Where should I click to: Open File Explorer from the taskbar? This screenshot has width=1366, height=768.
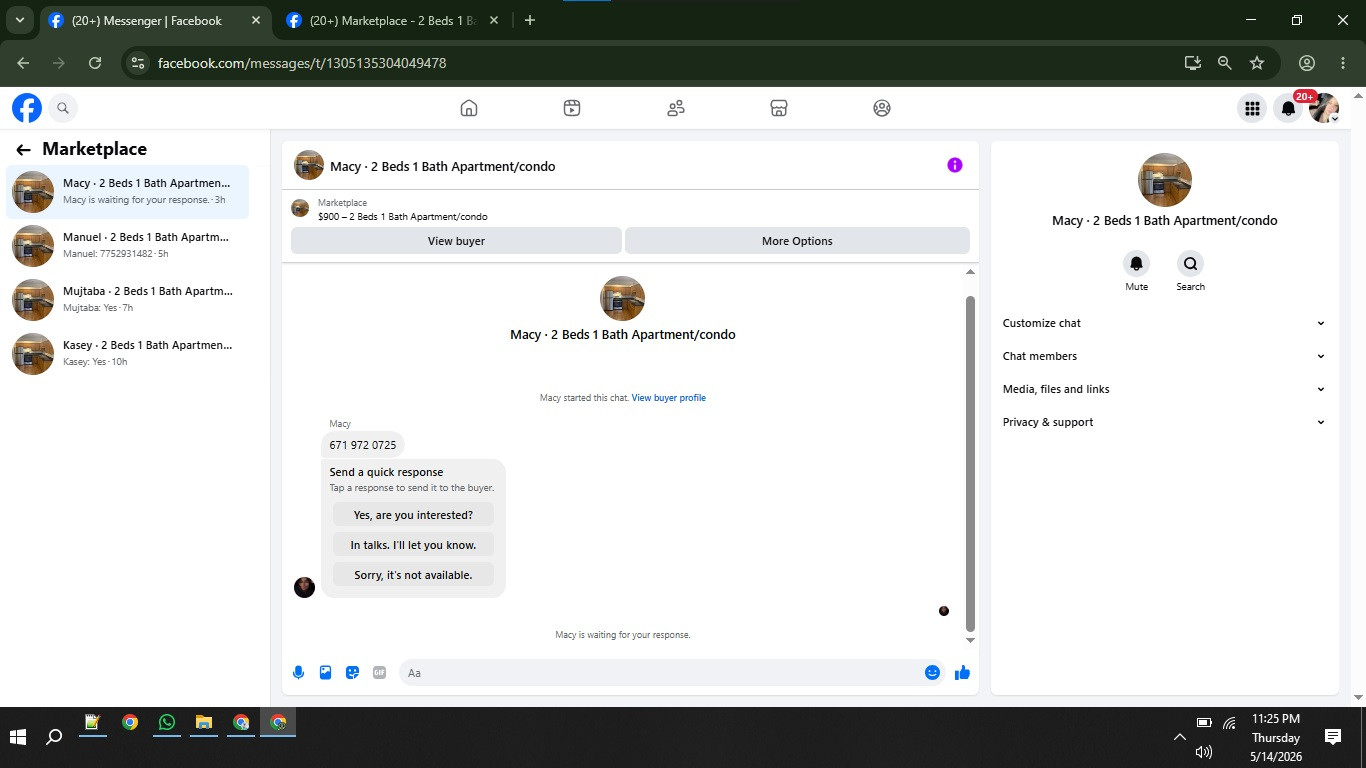point(203,723)
